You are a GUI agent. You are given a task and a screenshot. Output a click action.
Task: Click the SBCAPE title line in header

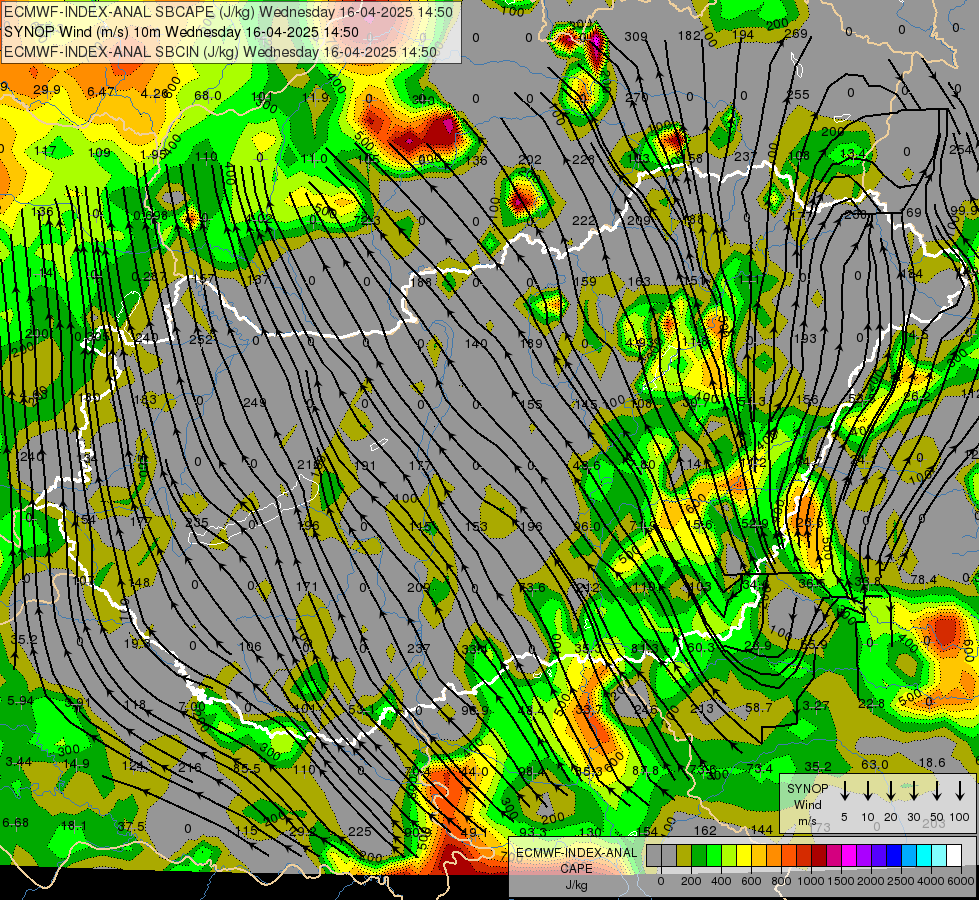coord(229,12)
